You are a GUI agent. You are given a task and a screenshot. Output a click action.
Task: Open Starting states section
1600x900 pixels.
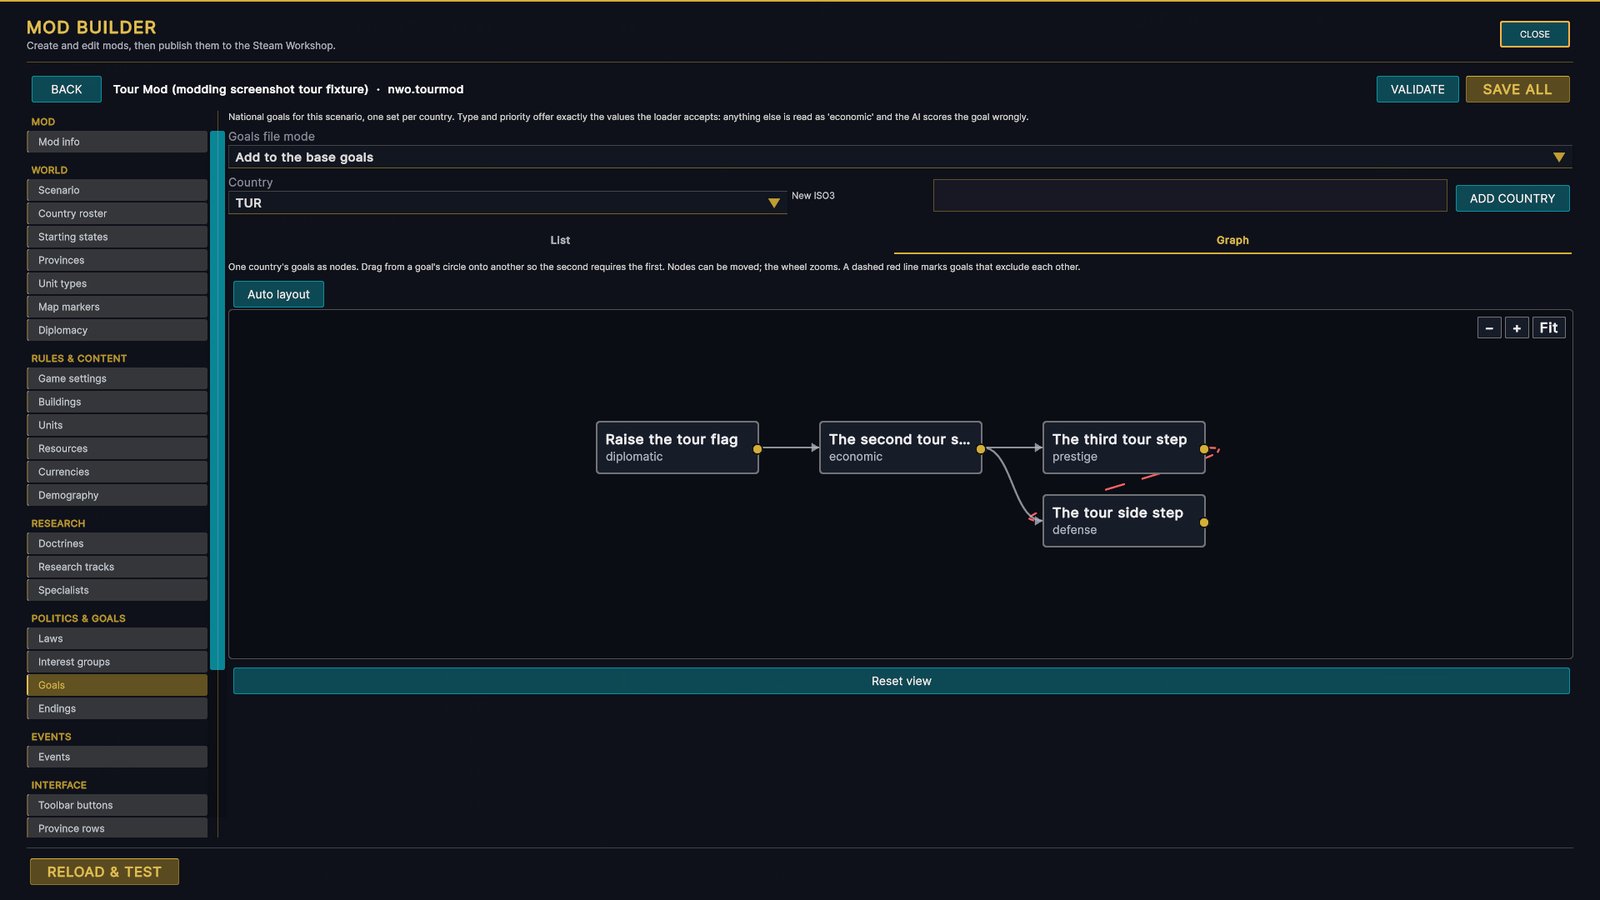117,237
